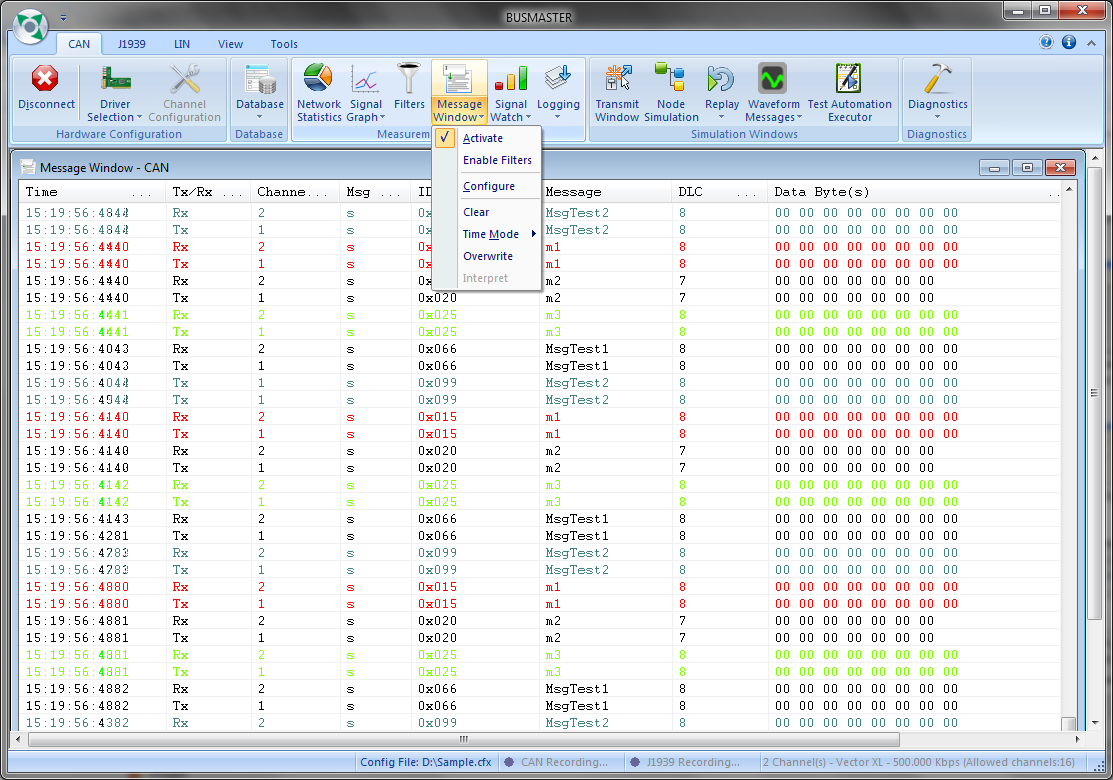
Task: Click the outer window vertical scrollbar up arrow
Action: click(x=1095, y=158)
